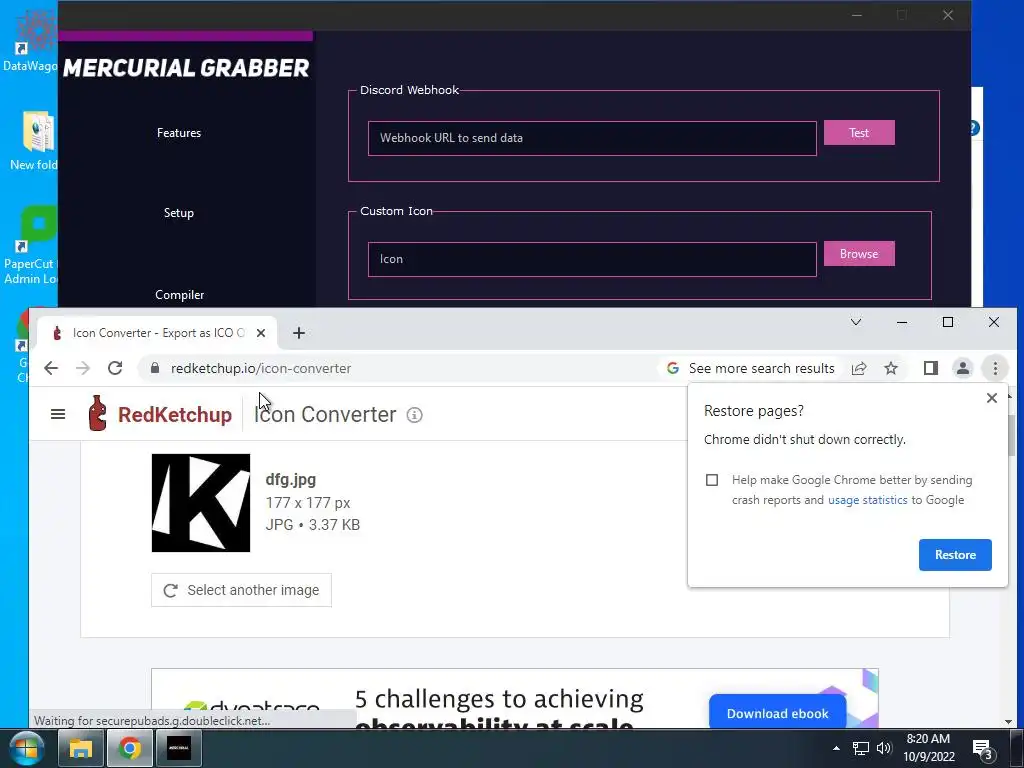The width and height of the screenshot is (1024, 768).
Task: Click the RedKetchup bottle logo
Action: point(97,413)
